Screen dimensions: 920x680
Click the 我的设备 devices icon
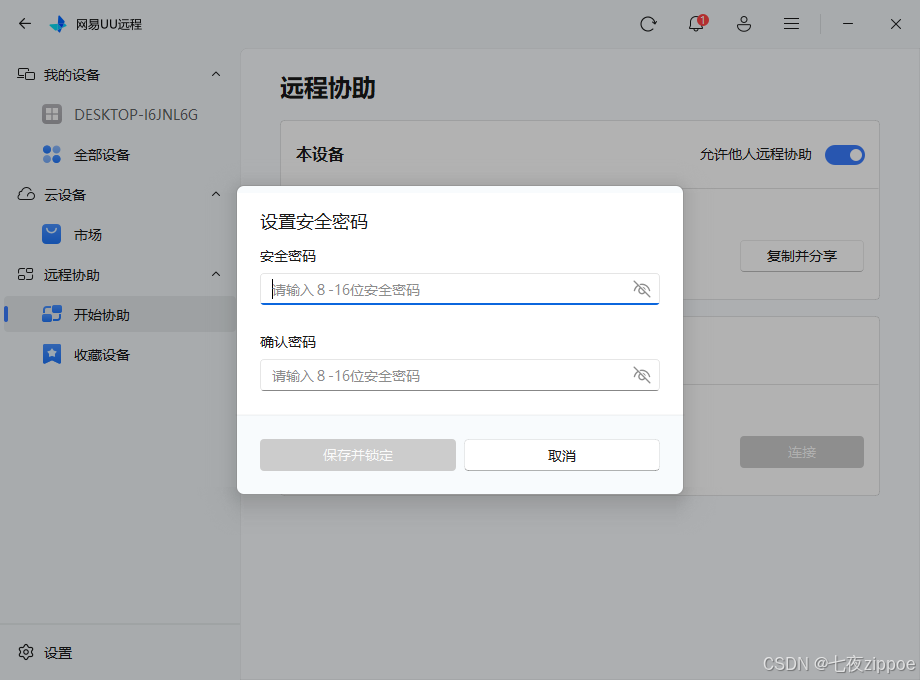(x=26, y=75)
